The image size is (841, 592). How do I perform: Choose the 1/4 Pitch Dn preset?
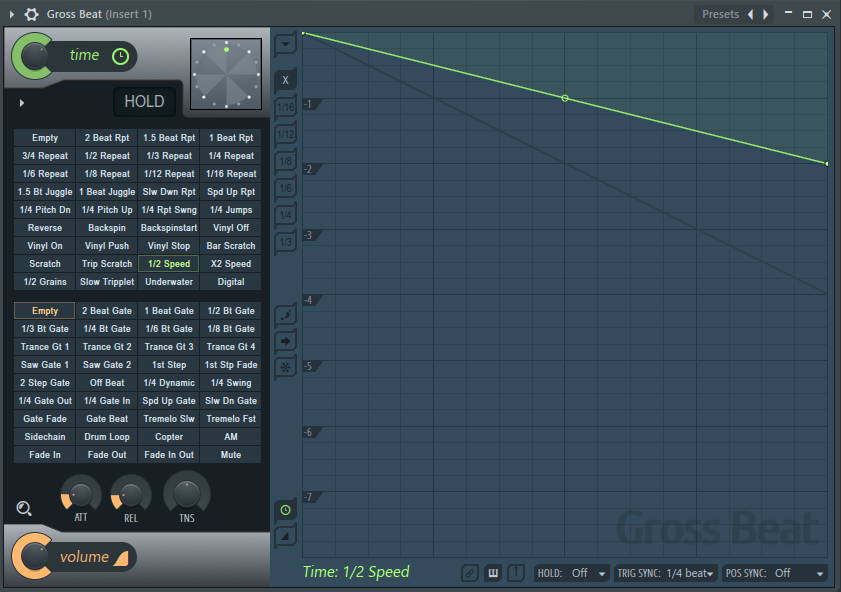tap(45, 210)
